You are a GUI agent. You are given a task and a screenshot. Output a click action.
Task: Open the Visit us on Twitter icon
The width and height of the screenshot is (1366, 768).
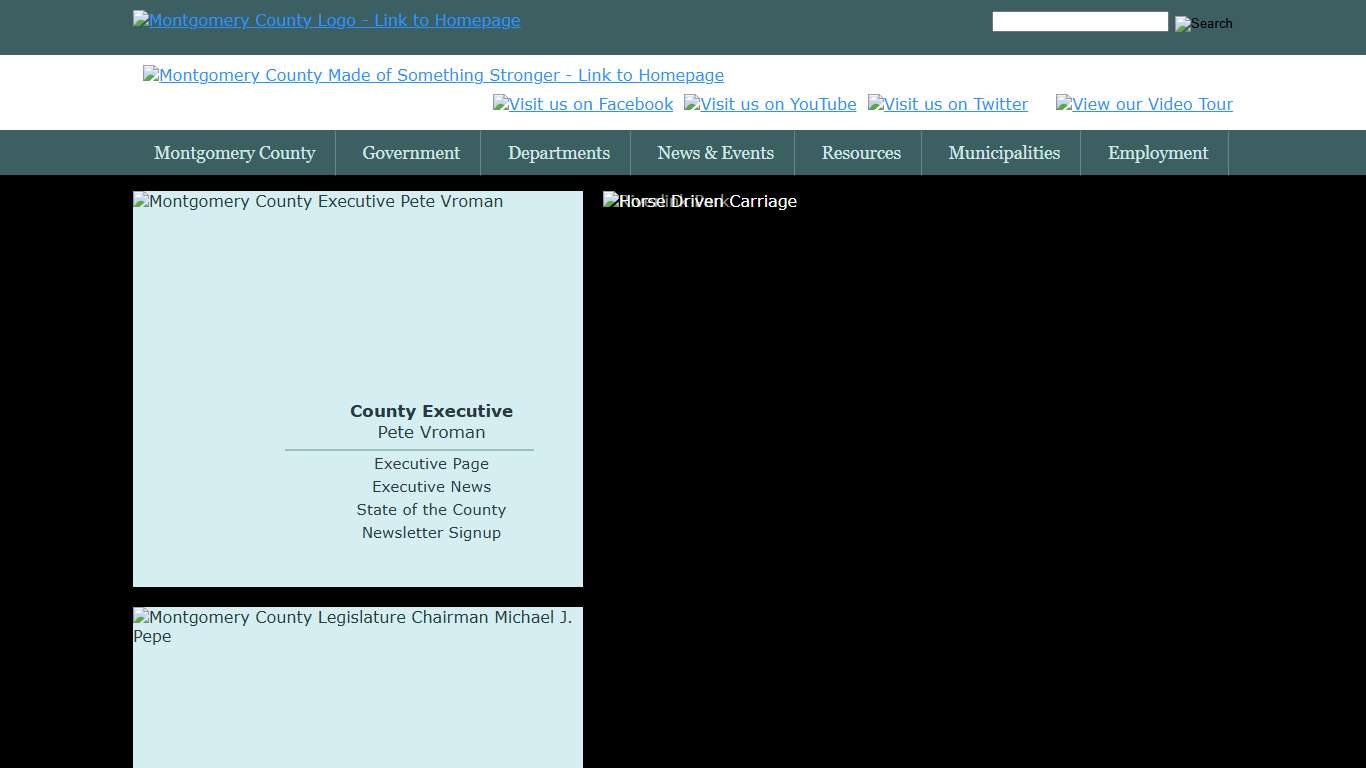(x=948, y=104)
